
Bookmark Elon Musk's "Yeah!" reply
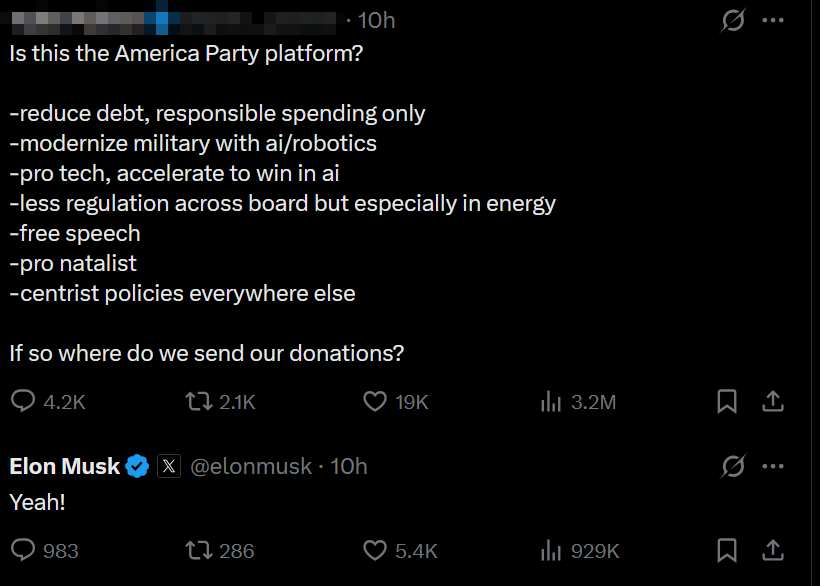[727, 550]
